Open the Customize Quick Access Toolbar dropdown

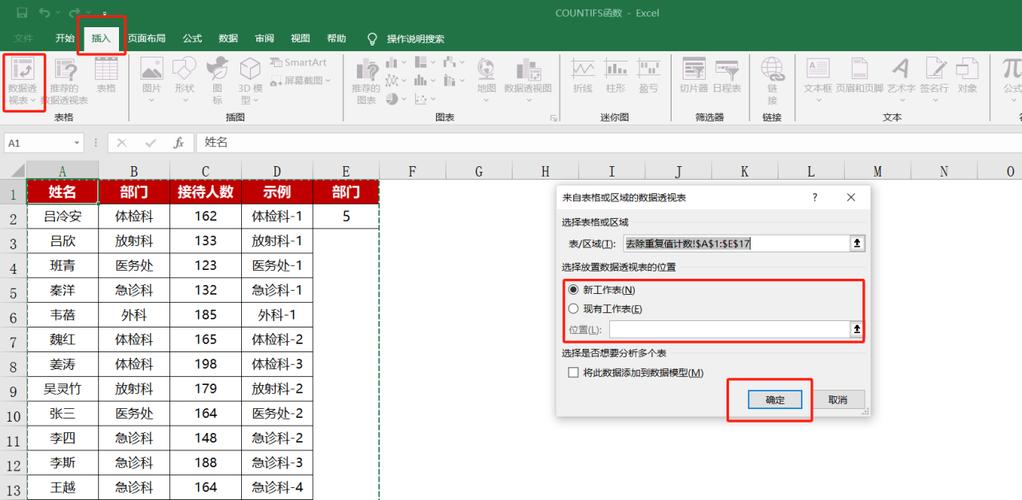point(104,12)
